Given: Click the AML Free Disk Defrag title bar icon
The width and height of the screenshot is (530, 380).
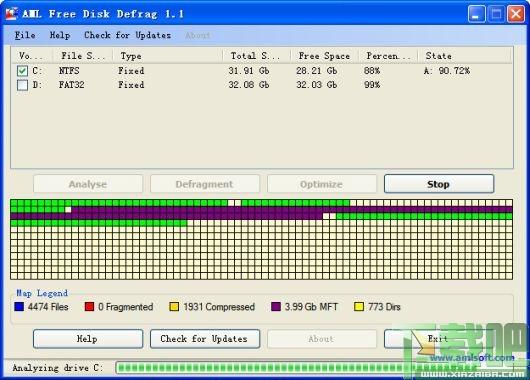Looking at the screenshot, I should pyautogui.click(x=11, y=14).
